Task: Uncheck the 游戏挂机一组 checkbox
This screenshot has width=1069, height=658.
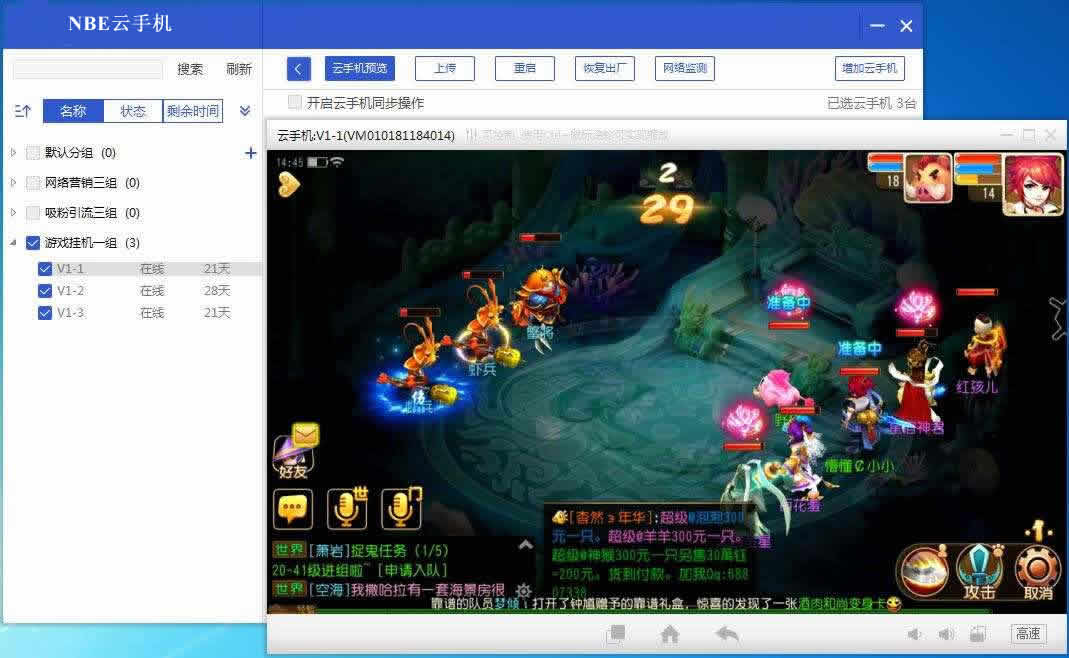Action: click(x=33, y=242)
